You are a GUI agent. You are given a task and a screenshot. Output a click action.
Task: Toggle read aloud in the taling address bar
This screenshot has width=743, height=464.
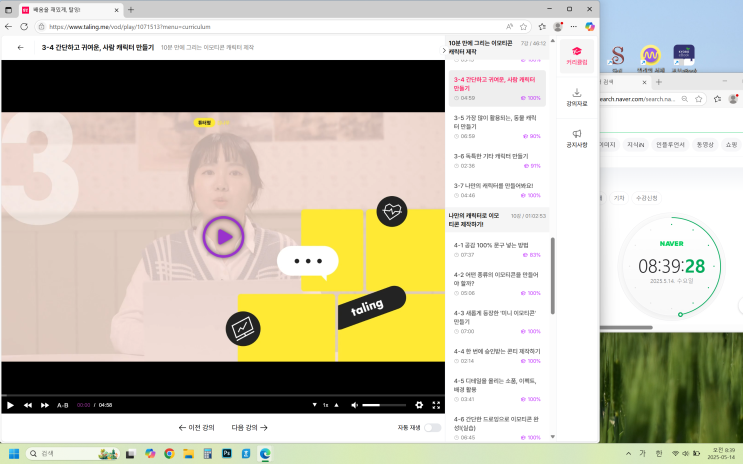tap(509, 27)
